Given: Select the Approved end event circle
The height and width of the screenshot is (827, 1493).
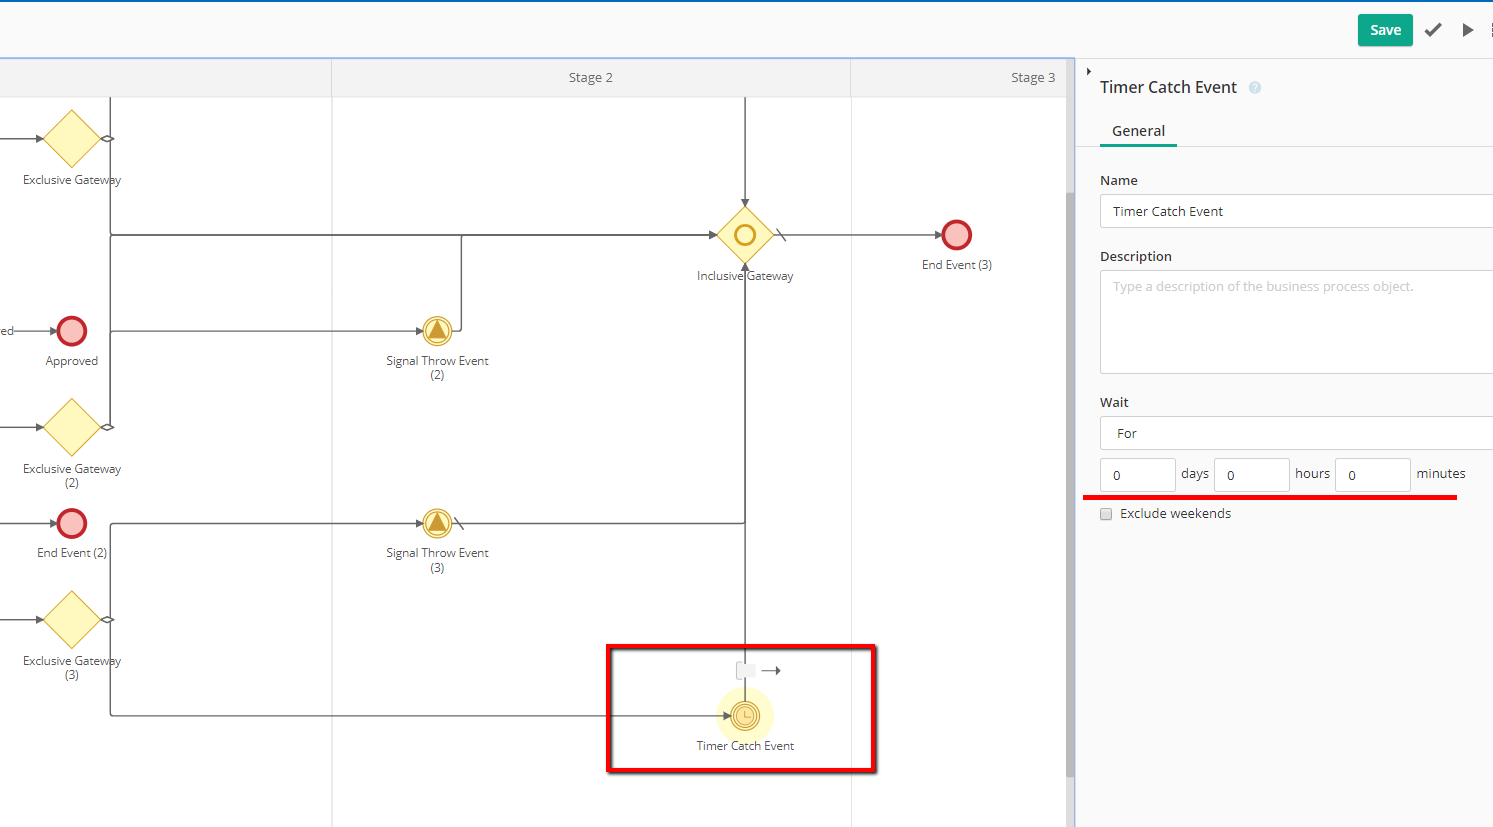Looking at the screenshot, I should 72,331.
